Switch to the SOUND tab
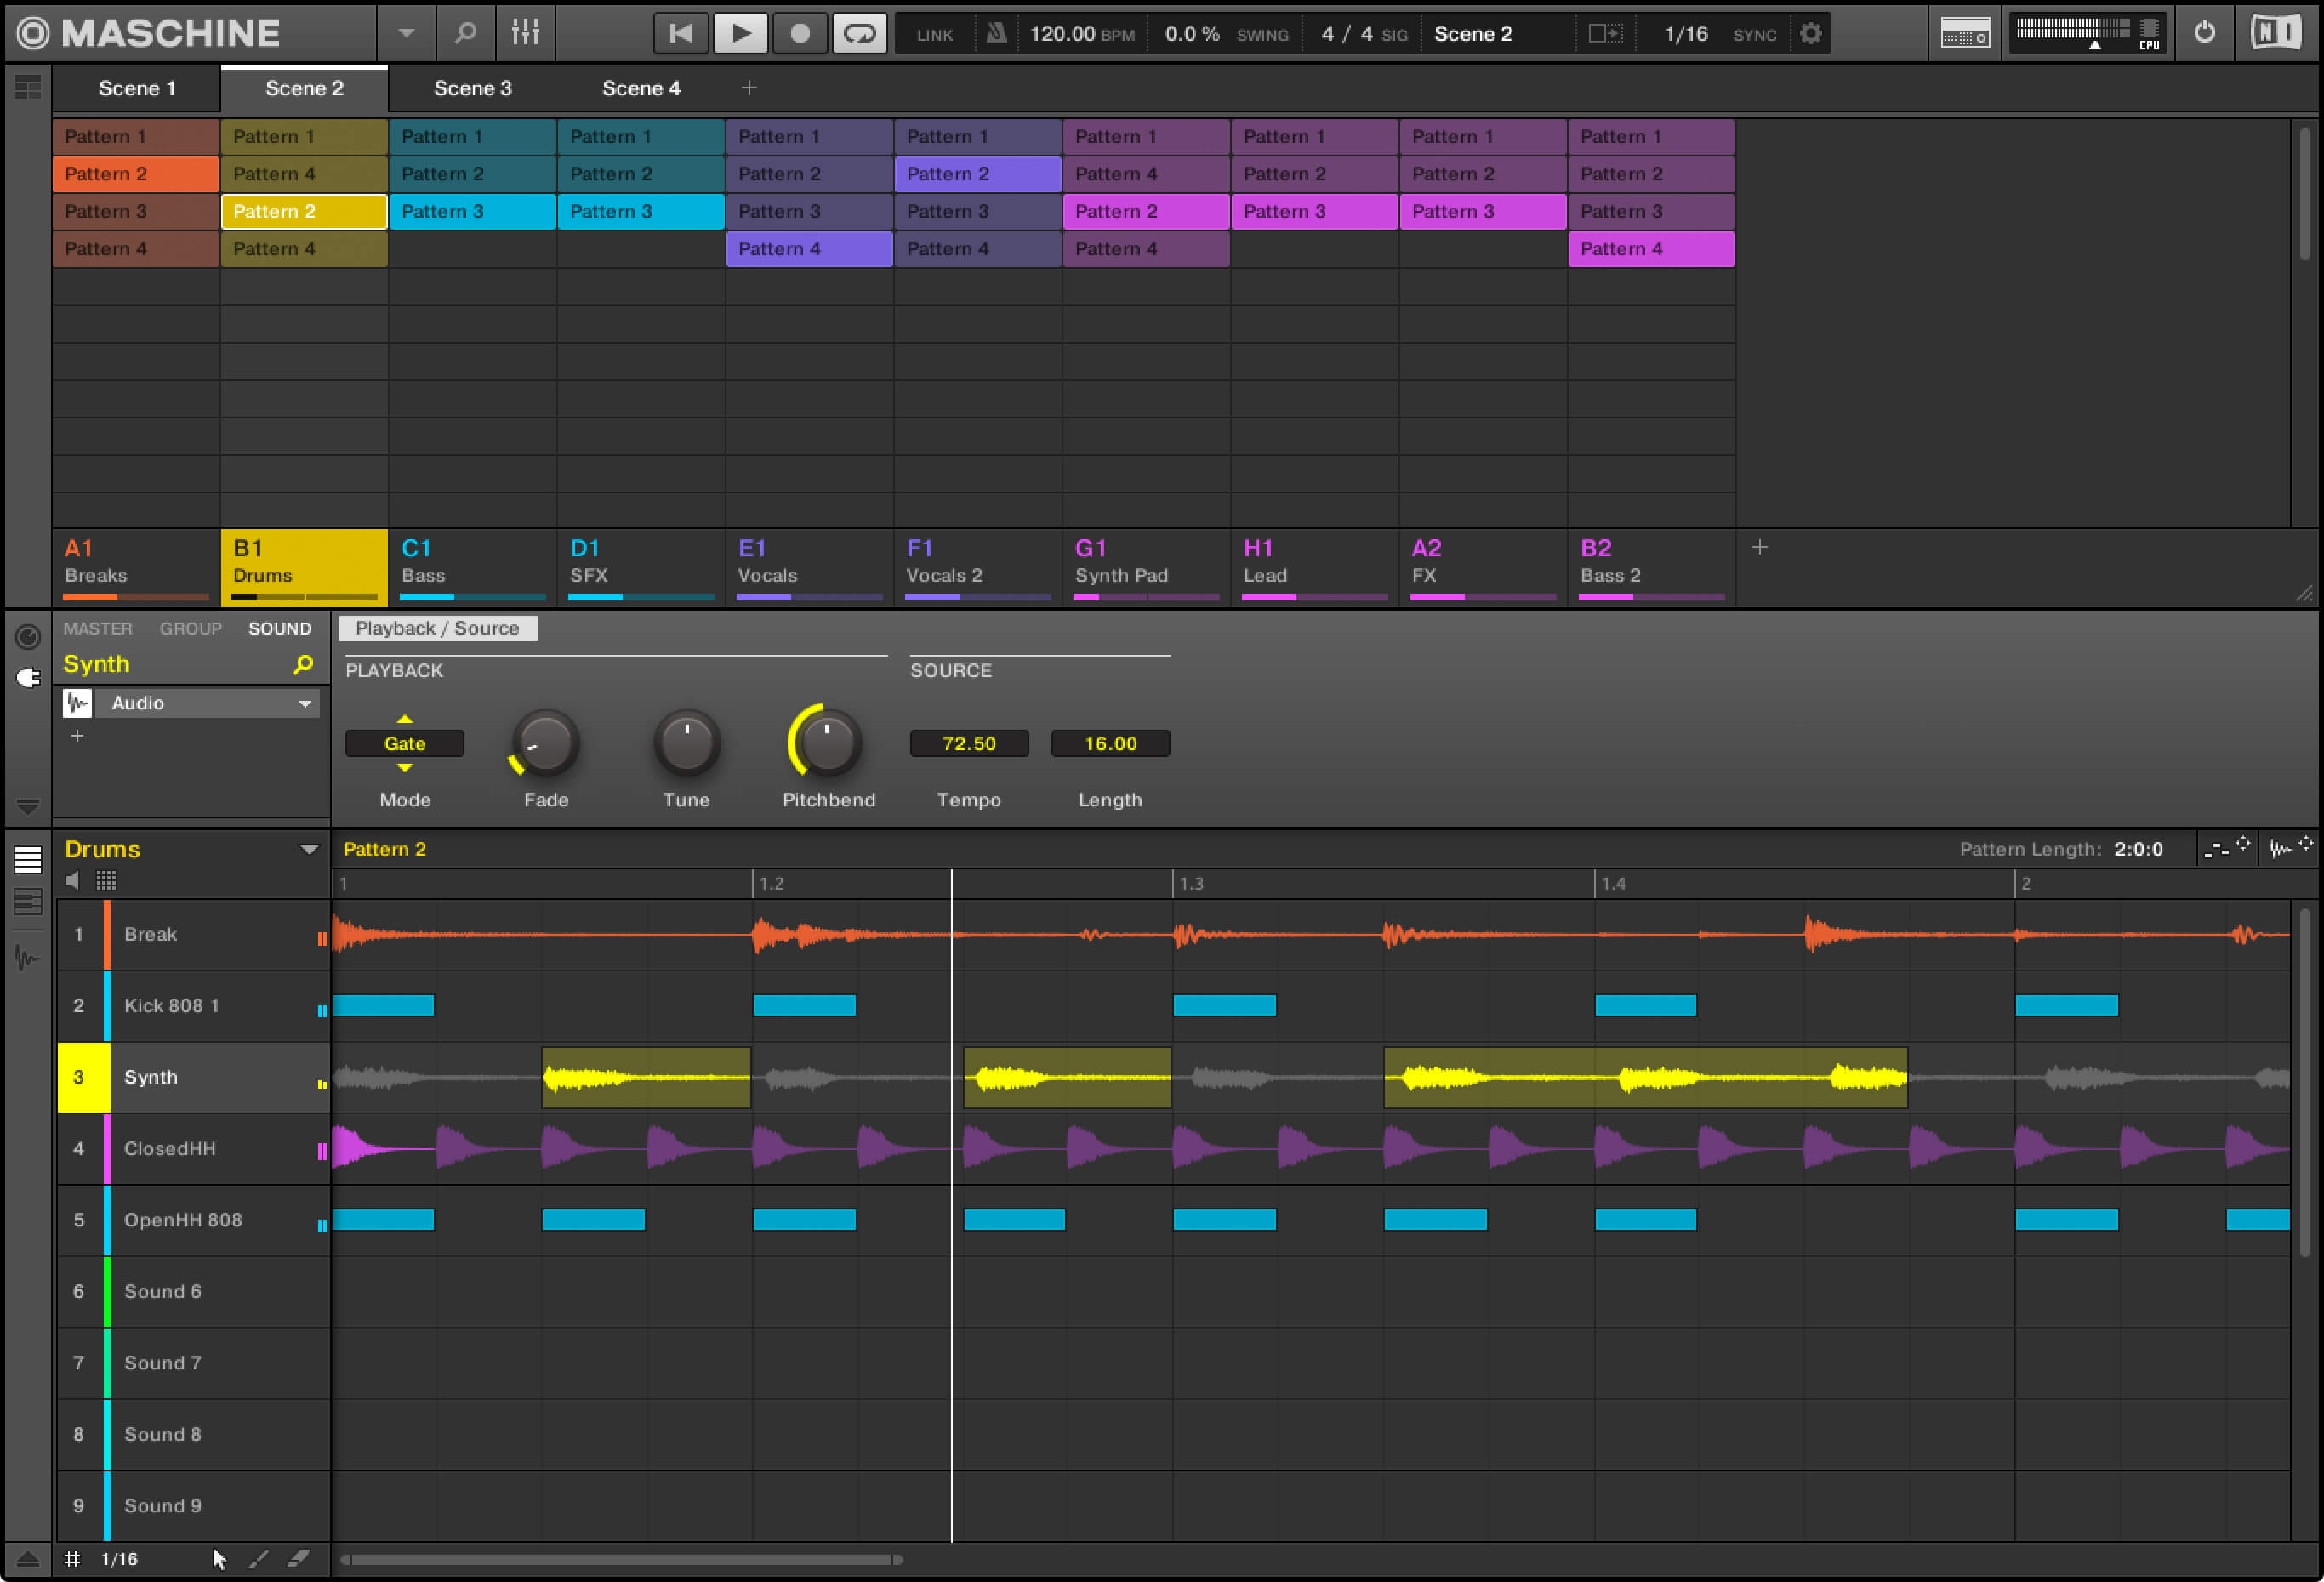 pos(280,628)
